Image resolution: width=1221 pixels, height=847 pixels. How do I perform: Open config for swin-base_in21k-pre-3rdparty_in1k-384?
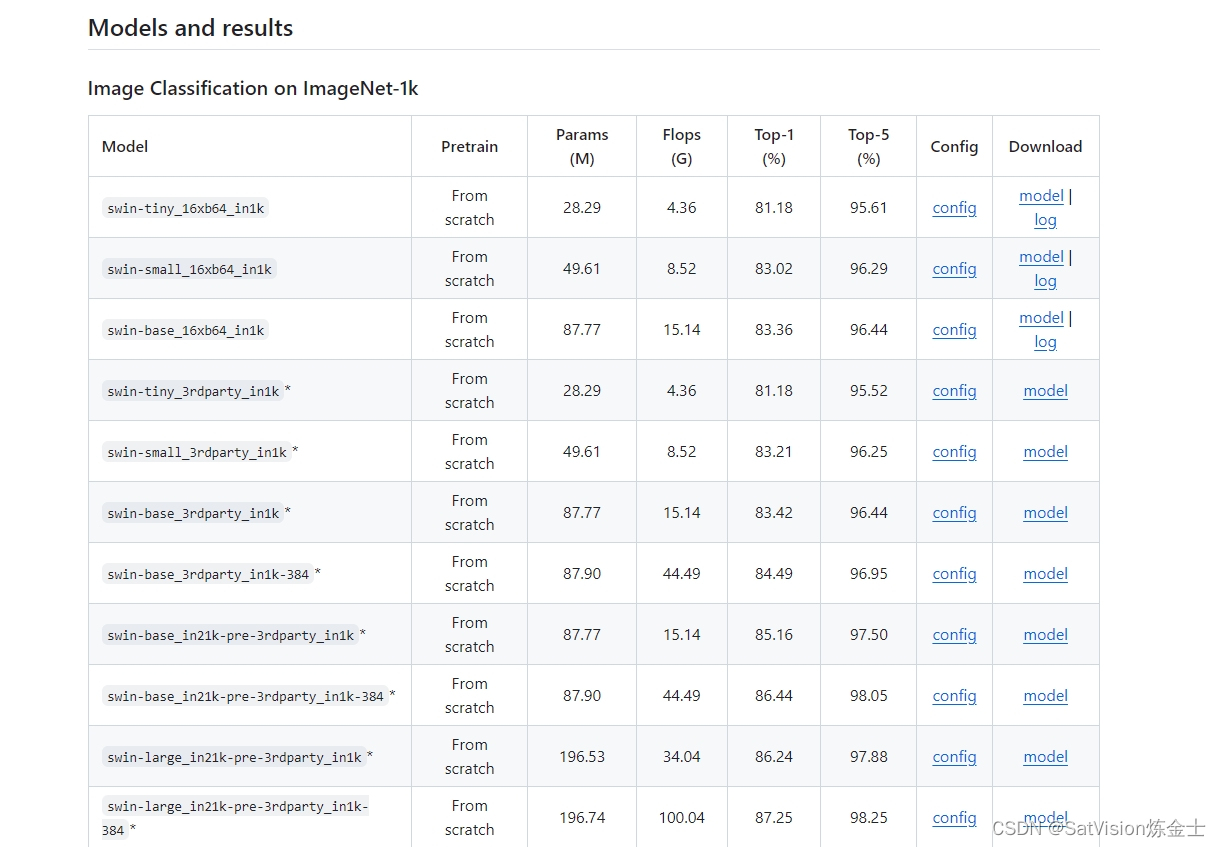[954, 696]
